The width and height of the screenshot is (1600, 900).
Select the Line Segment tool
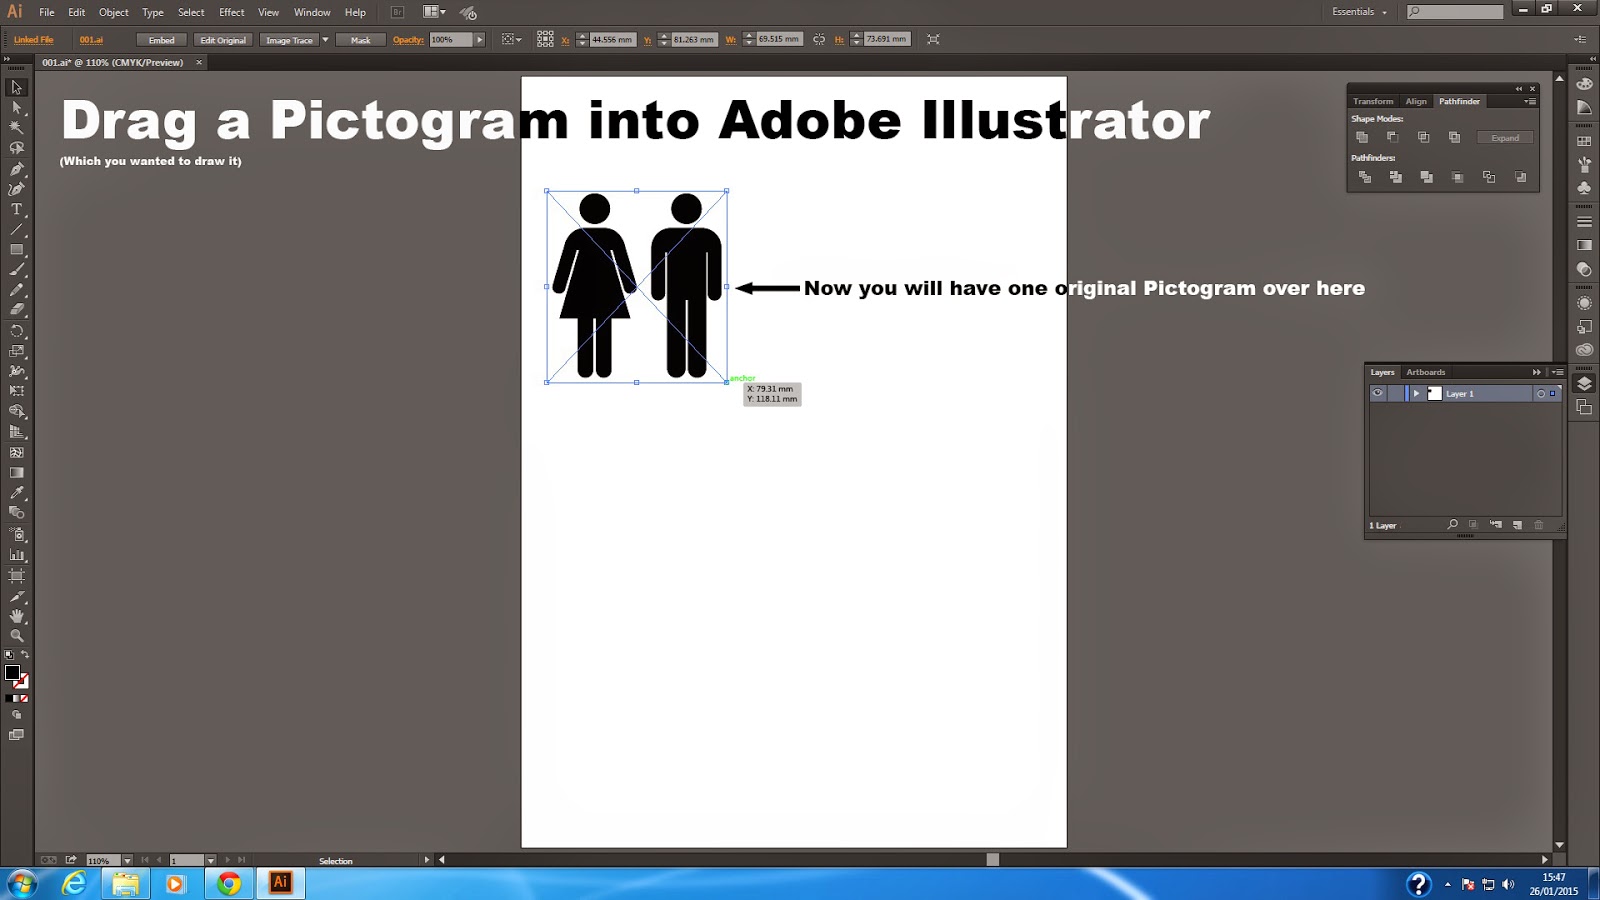(x=17, y=230)
